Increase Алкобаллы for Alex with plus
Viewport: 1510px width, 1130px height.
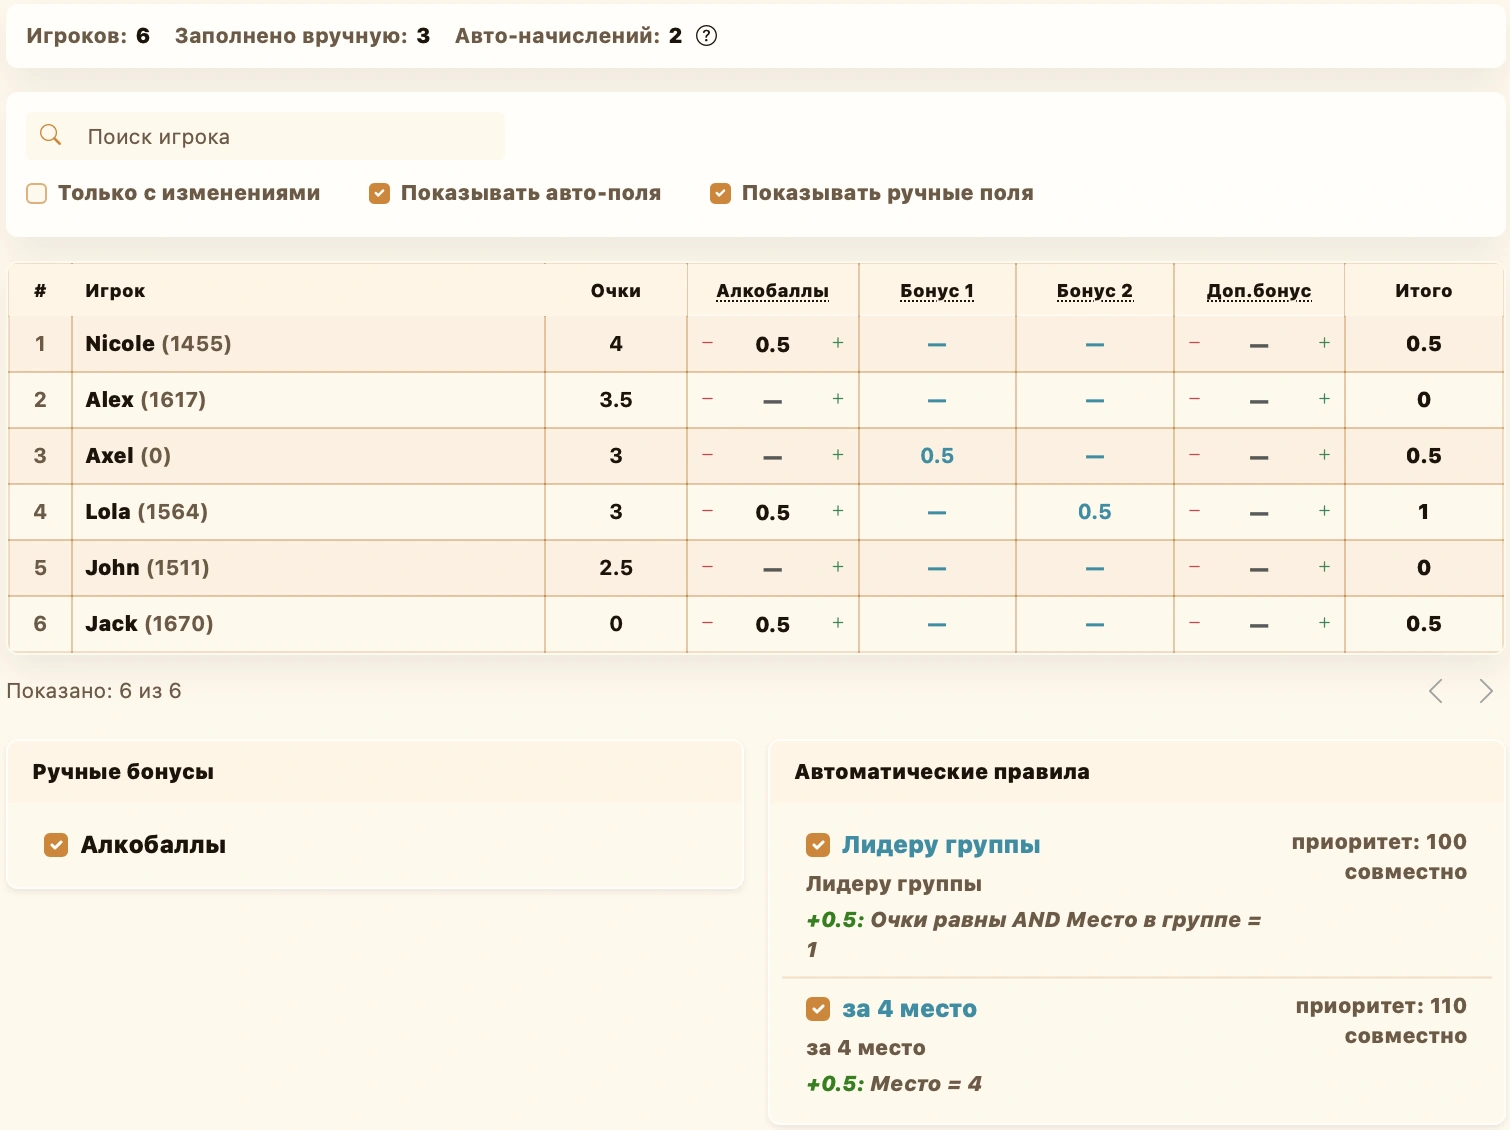click(838, 399)
